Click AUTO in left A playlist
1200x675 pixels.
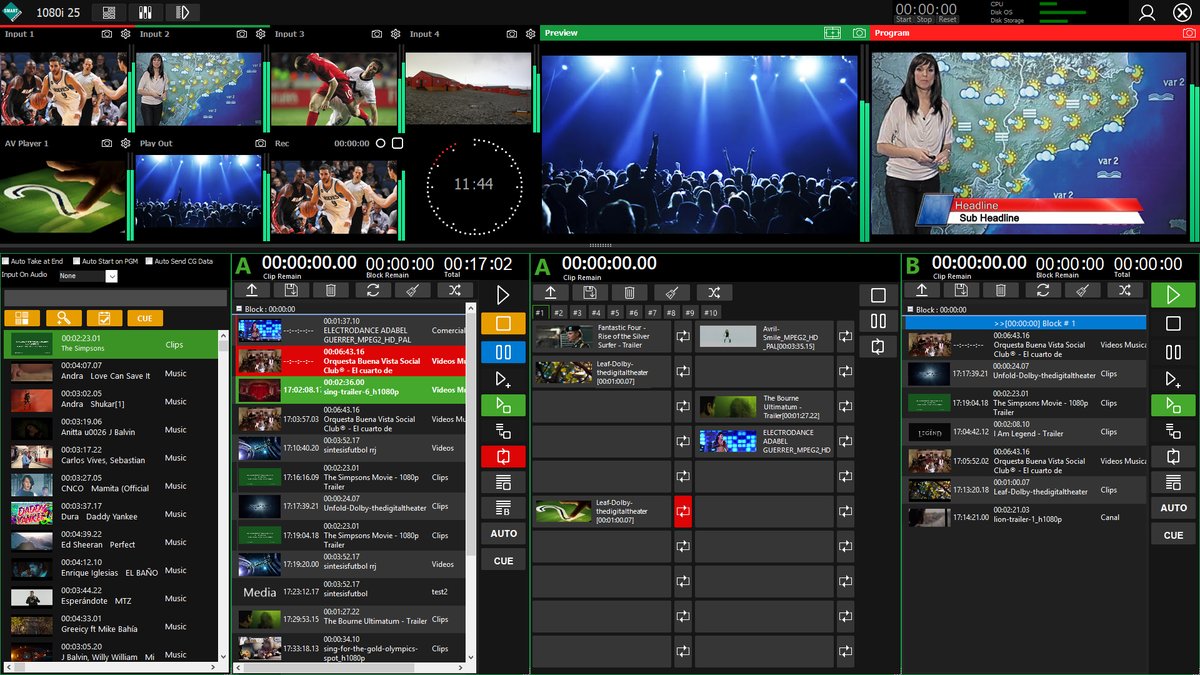[503, 534]
